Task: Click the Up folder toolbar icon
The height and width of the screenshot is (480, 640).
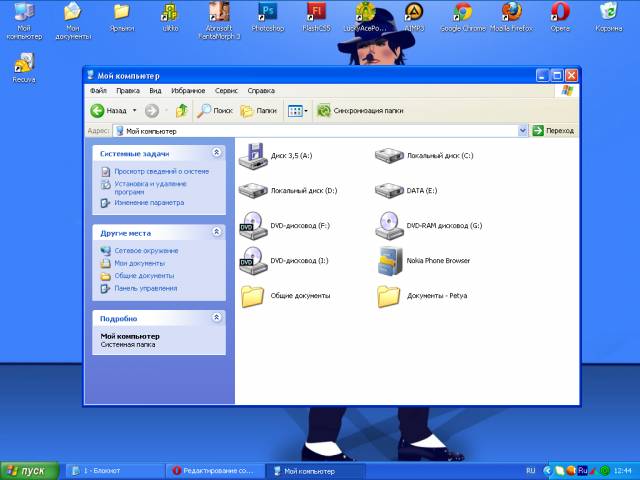Action: pyautogui.click(x=181, y=111)
